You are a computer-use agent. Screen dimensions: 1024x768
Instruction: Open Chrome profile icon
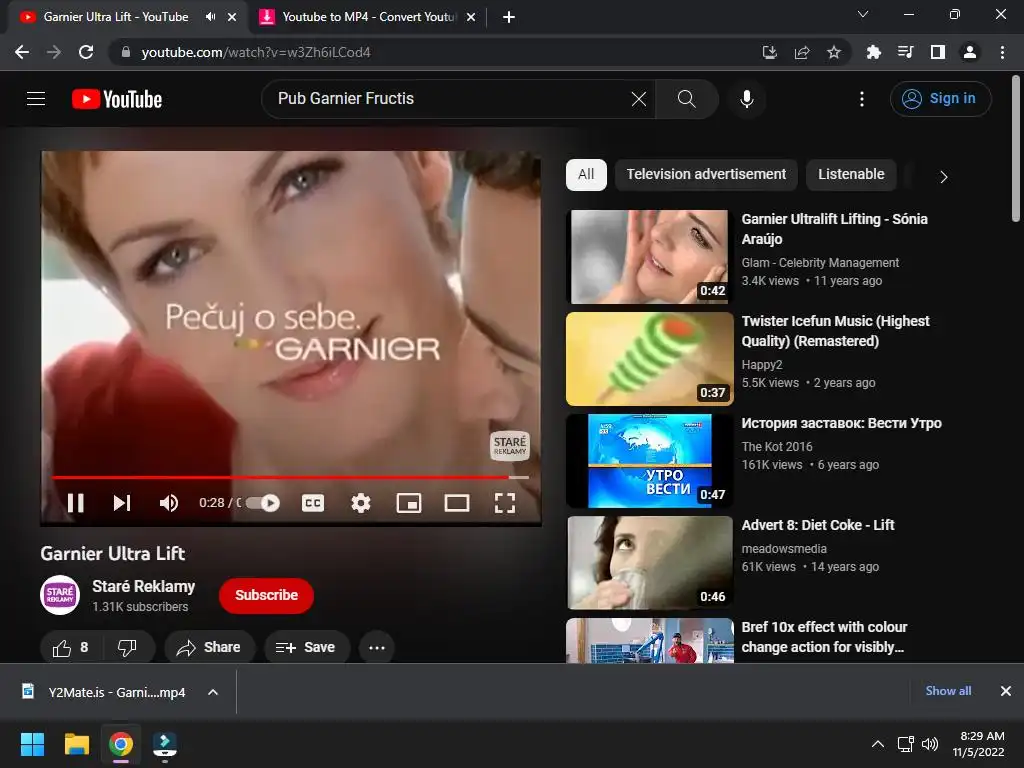970,52
